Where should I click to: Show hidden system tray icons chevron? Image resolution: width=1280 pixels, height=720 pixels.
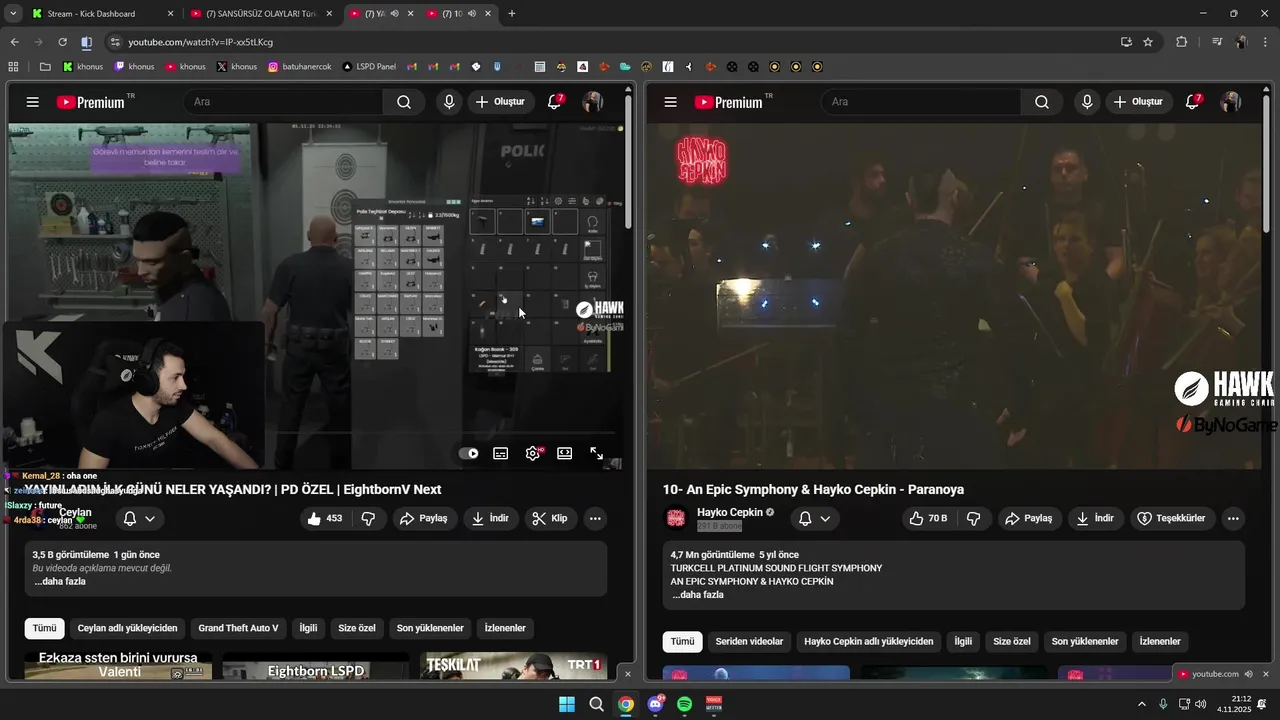1142,704
